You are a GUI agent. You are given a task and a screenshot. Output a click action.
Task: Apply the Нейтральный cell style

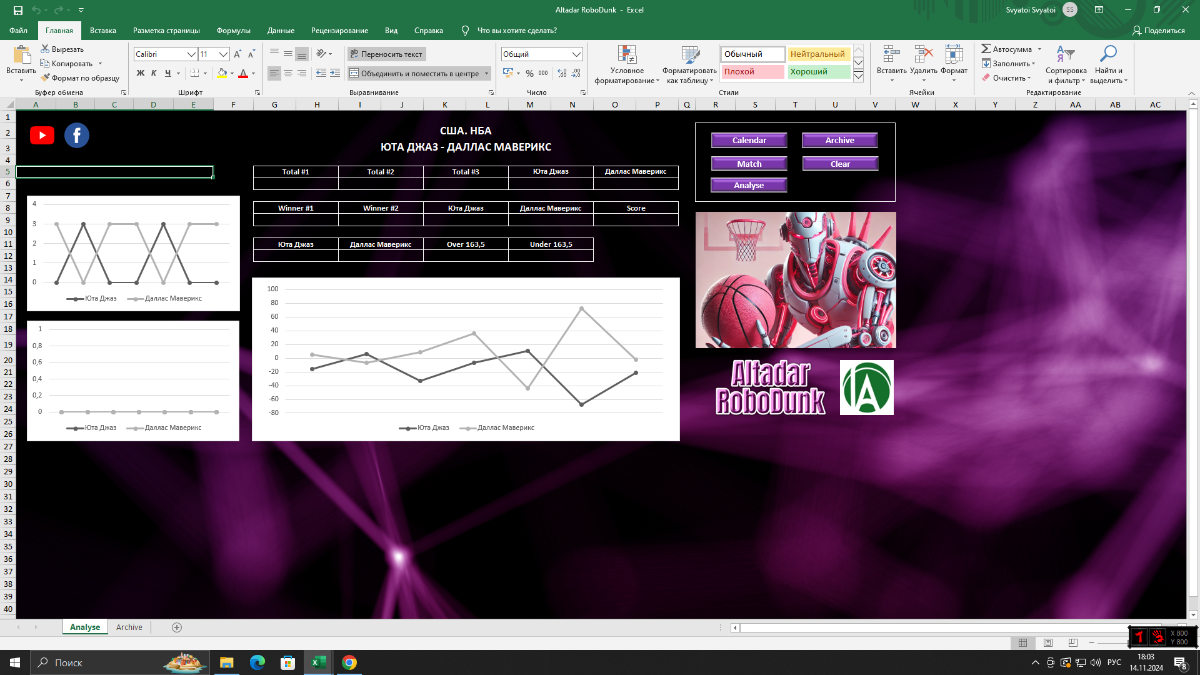coord(818,54)
